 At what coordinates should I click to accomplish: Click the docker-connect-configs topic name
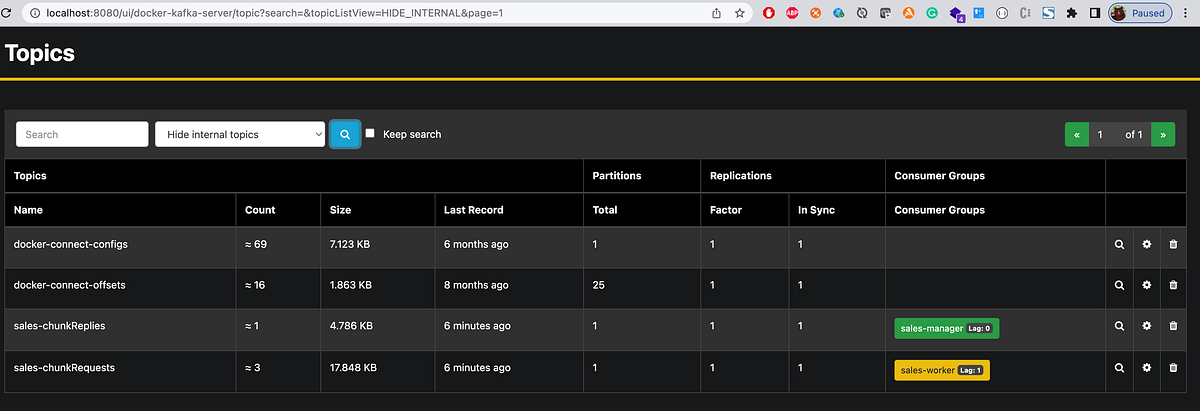71,244
